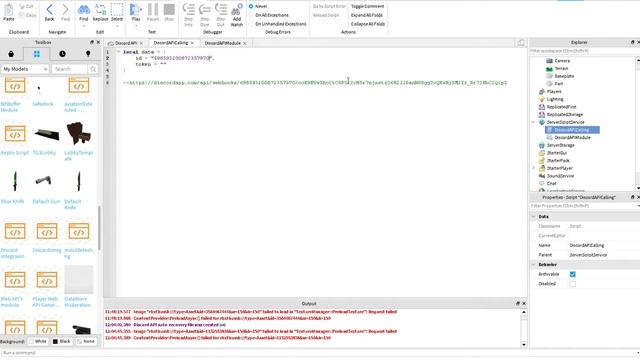The height and width of the screenshot is (360, 640).
Task: Undock the Output panel
Action: [x=518, y=303]
